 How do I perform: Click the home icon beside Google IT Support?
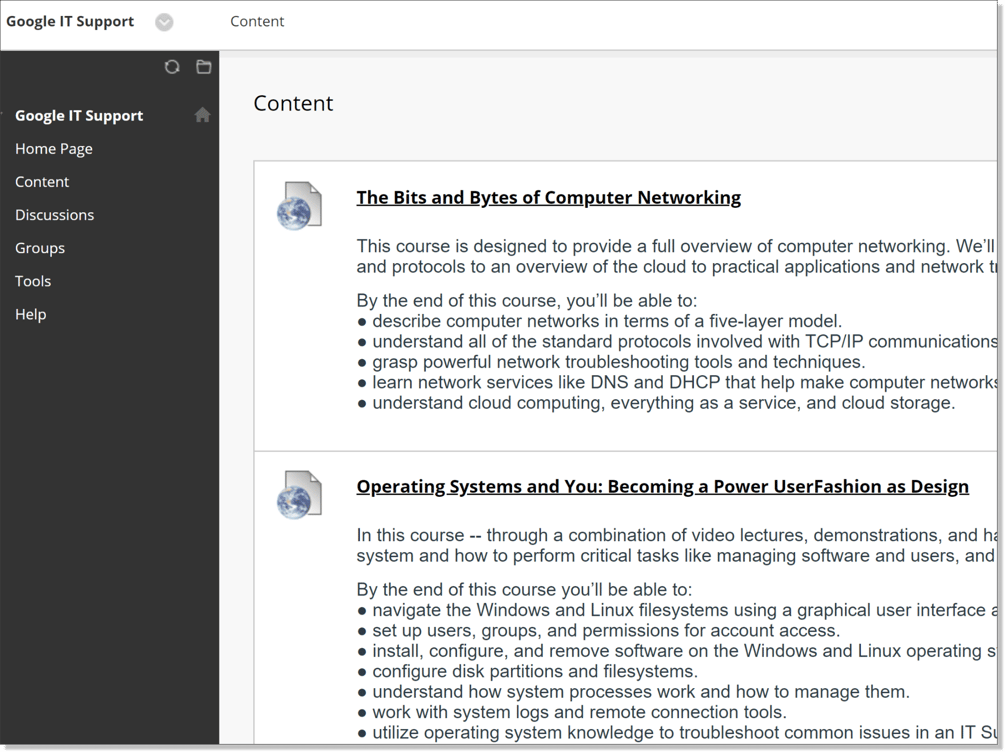[x=202, y=114]
